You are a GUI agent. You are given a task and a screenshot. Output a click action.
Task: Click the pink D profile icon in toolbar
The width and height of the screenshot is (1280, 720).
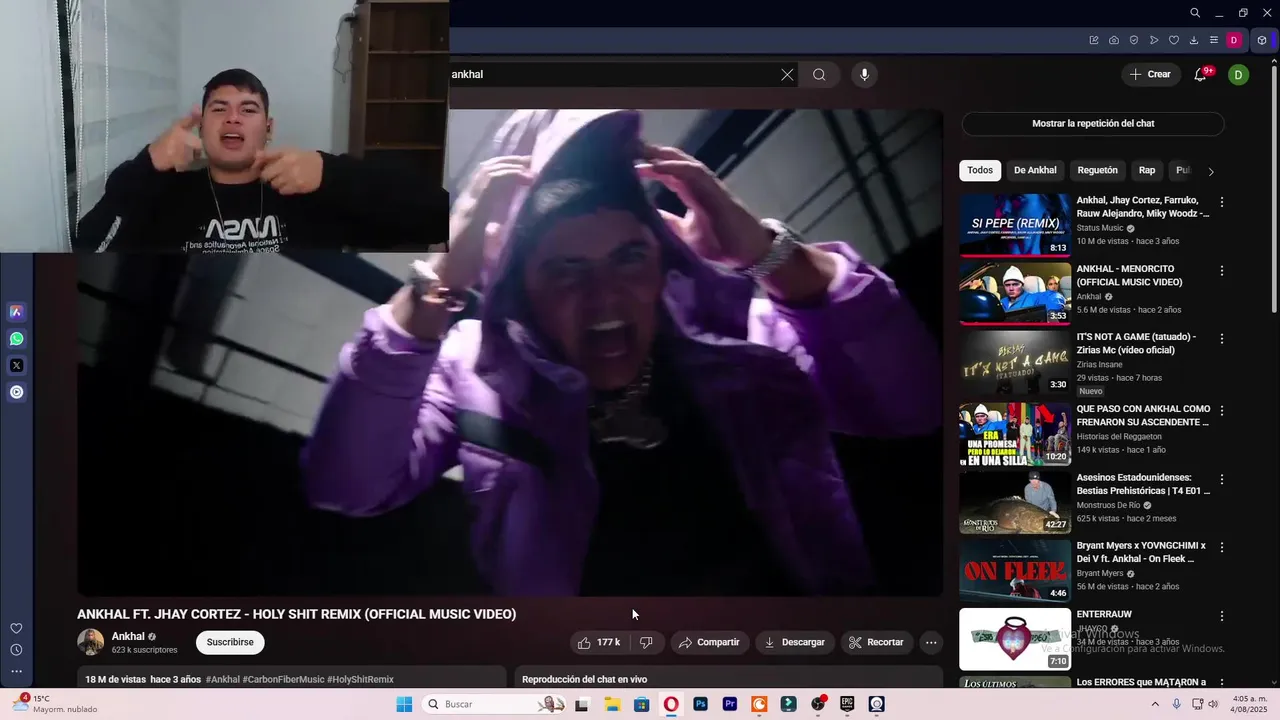click(x=1234, y=40)
